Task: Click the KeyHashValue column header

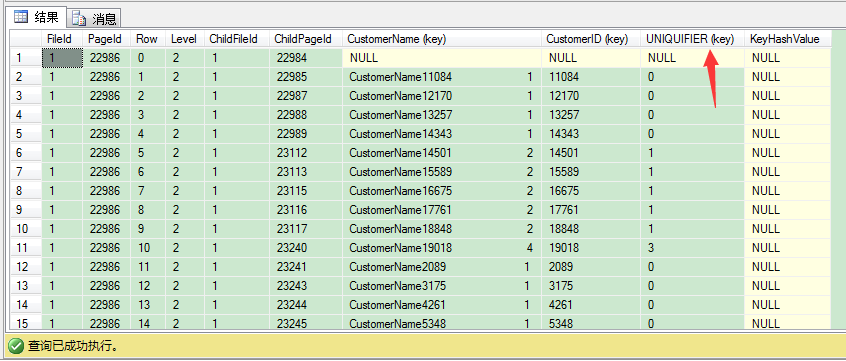Action: [x=788, y=39]
